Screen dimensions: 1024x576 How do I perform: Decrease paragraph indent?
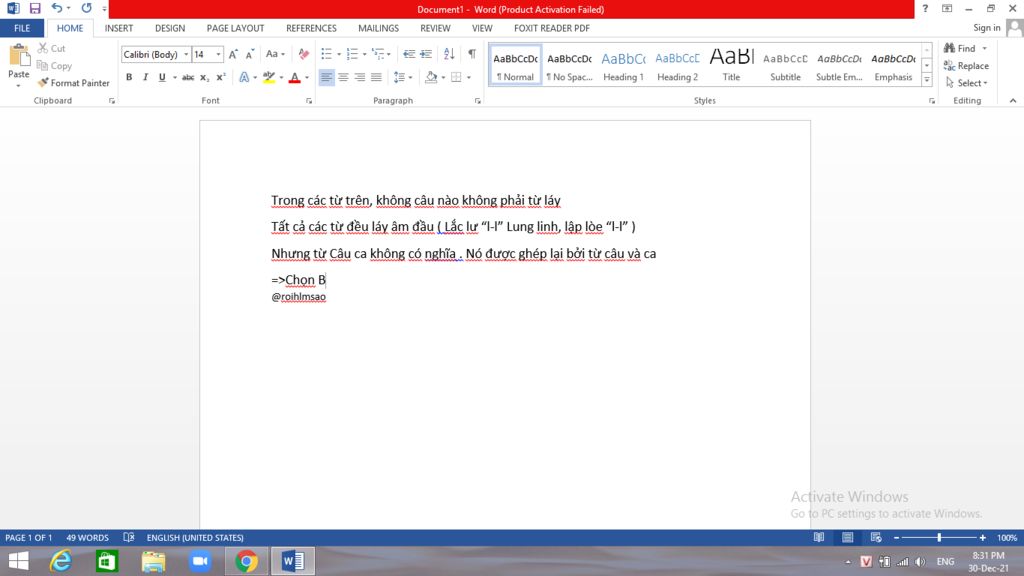coord(409,54)
